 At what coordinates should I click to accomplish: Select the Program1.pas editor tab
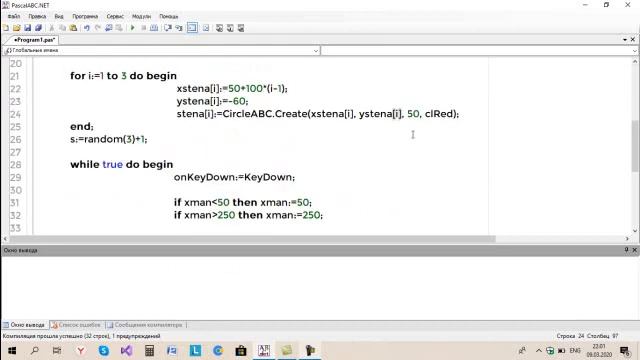pos(34,40)
